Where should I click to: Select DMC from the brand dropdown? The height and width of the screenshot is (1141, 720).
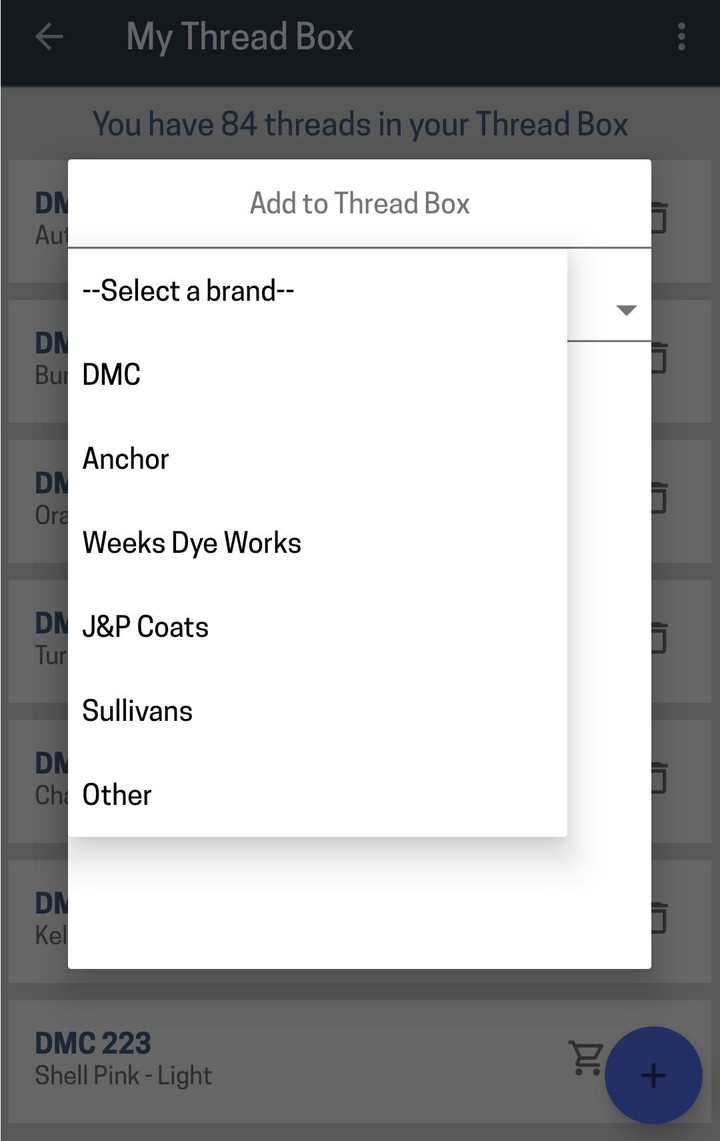[110, 374]
